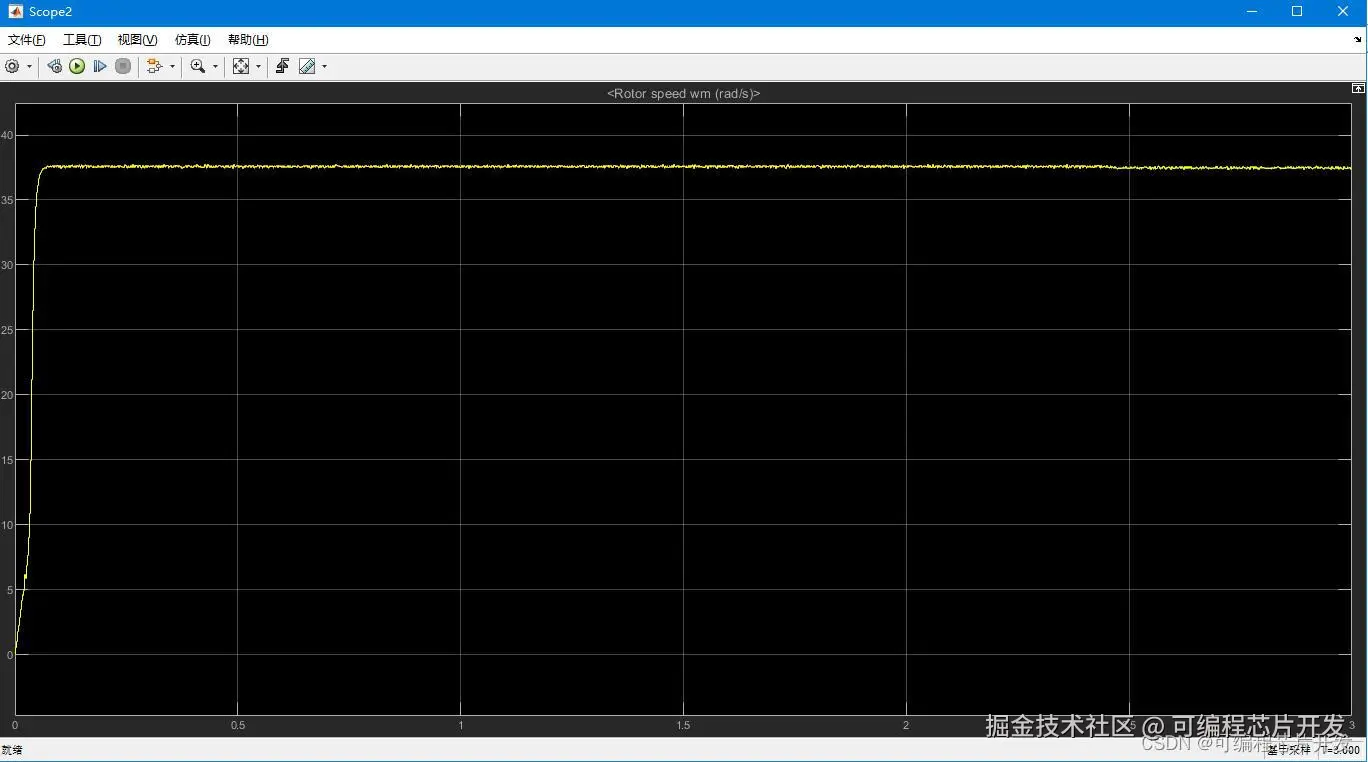
Task: Click the x-axis label 0.5
Action: pyautogui.click(x=237, y=725)
